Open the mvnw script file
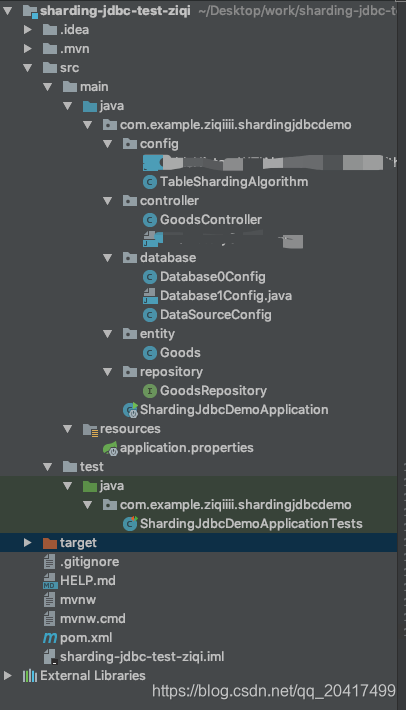 point(78,600)
